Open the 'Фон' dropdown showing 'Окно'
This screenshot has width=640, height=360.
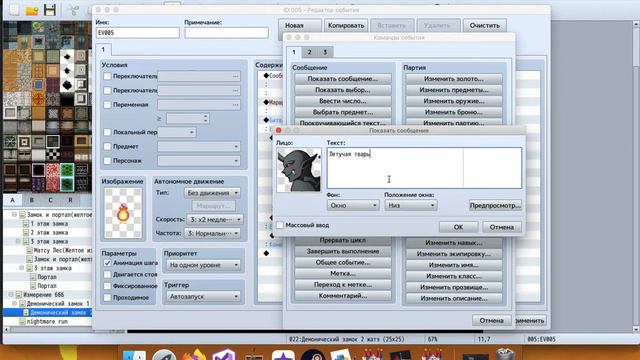(353, 205)
